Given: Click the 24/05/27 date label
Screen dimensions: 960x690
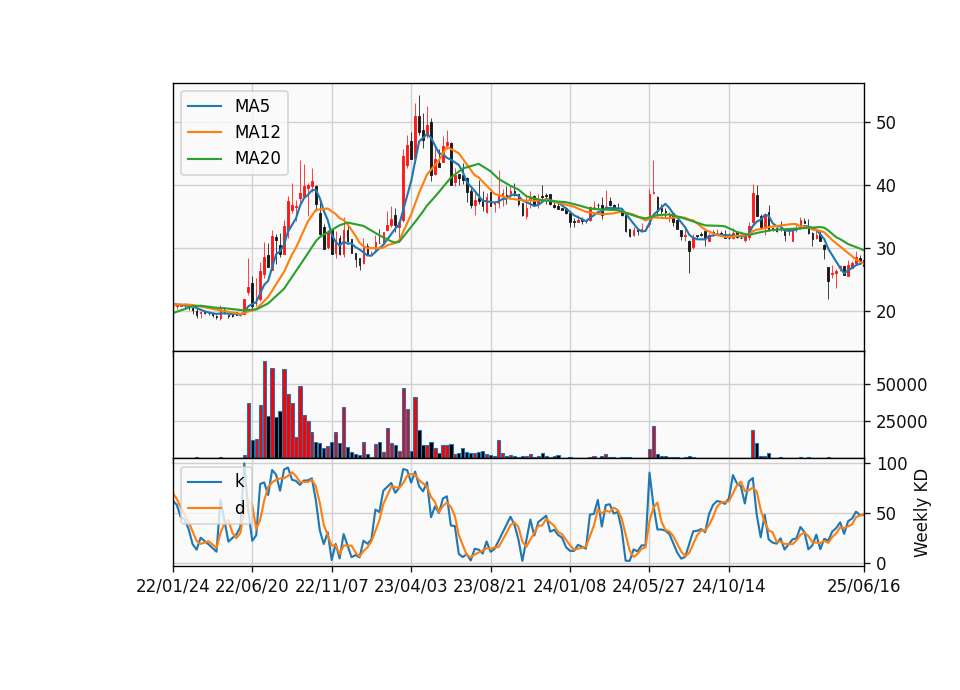Looking at the screenshot, I should [649, 587].
